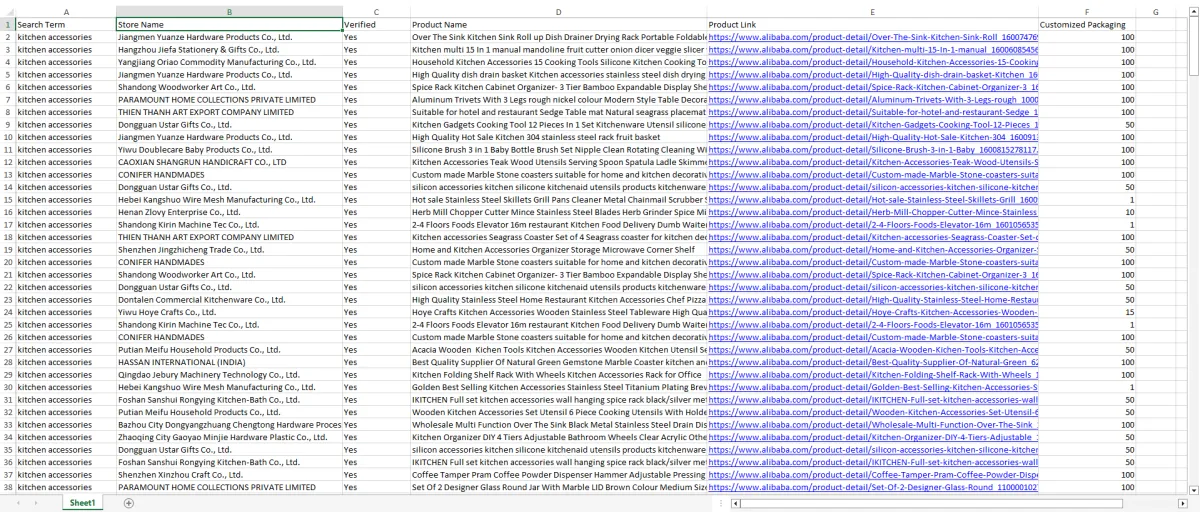The image size is (1200, 512).
Task: Open the Household-Kitchen-Accessories-15-Cooking link
Action: [873, 62]
